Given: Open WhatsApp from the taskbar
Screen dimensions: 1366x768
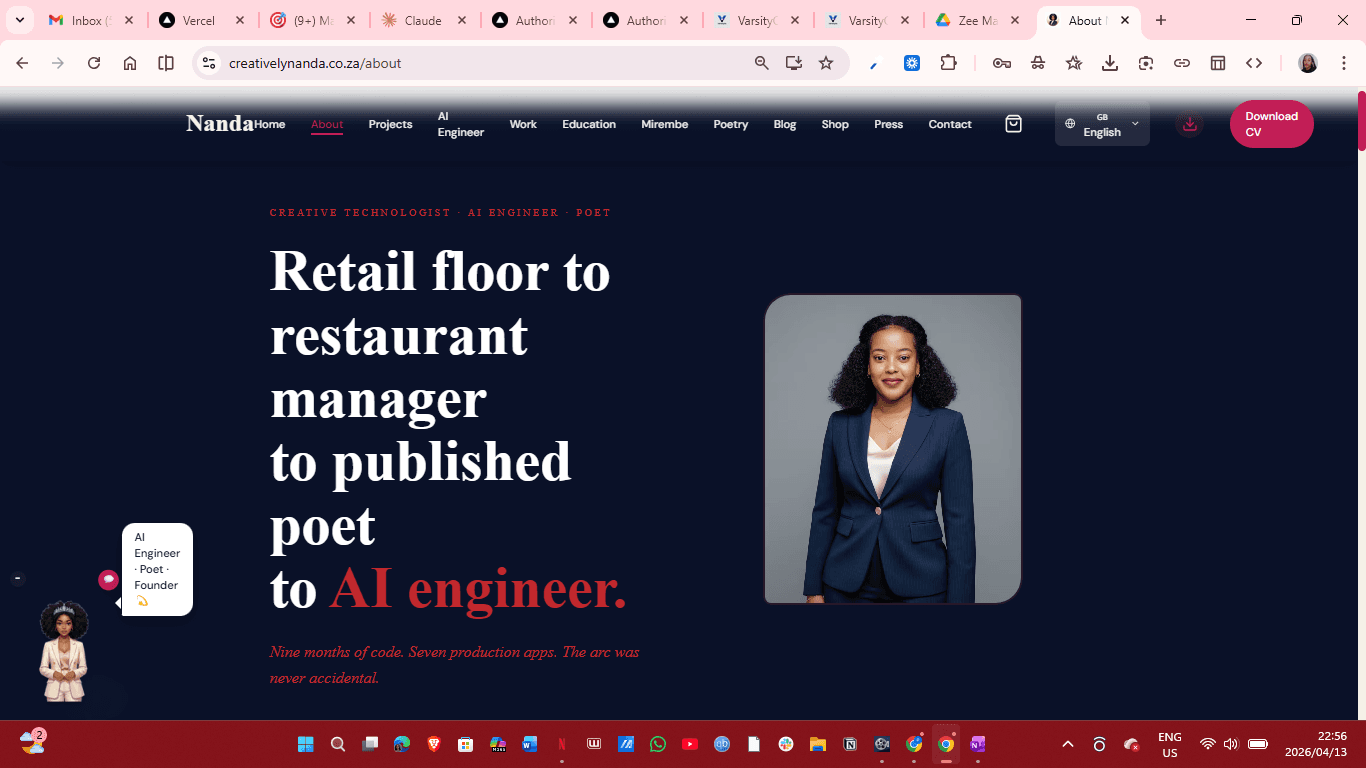Looking at the screenshot, I should point(657,744).
